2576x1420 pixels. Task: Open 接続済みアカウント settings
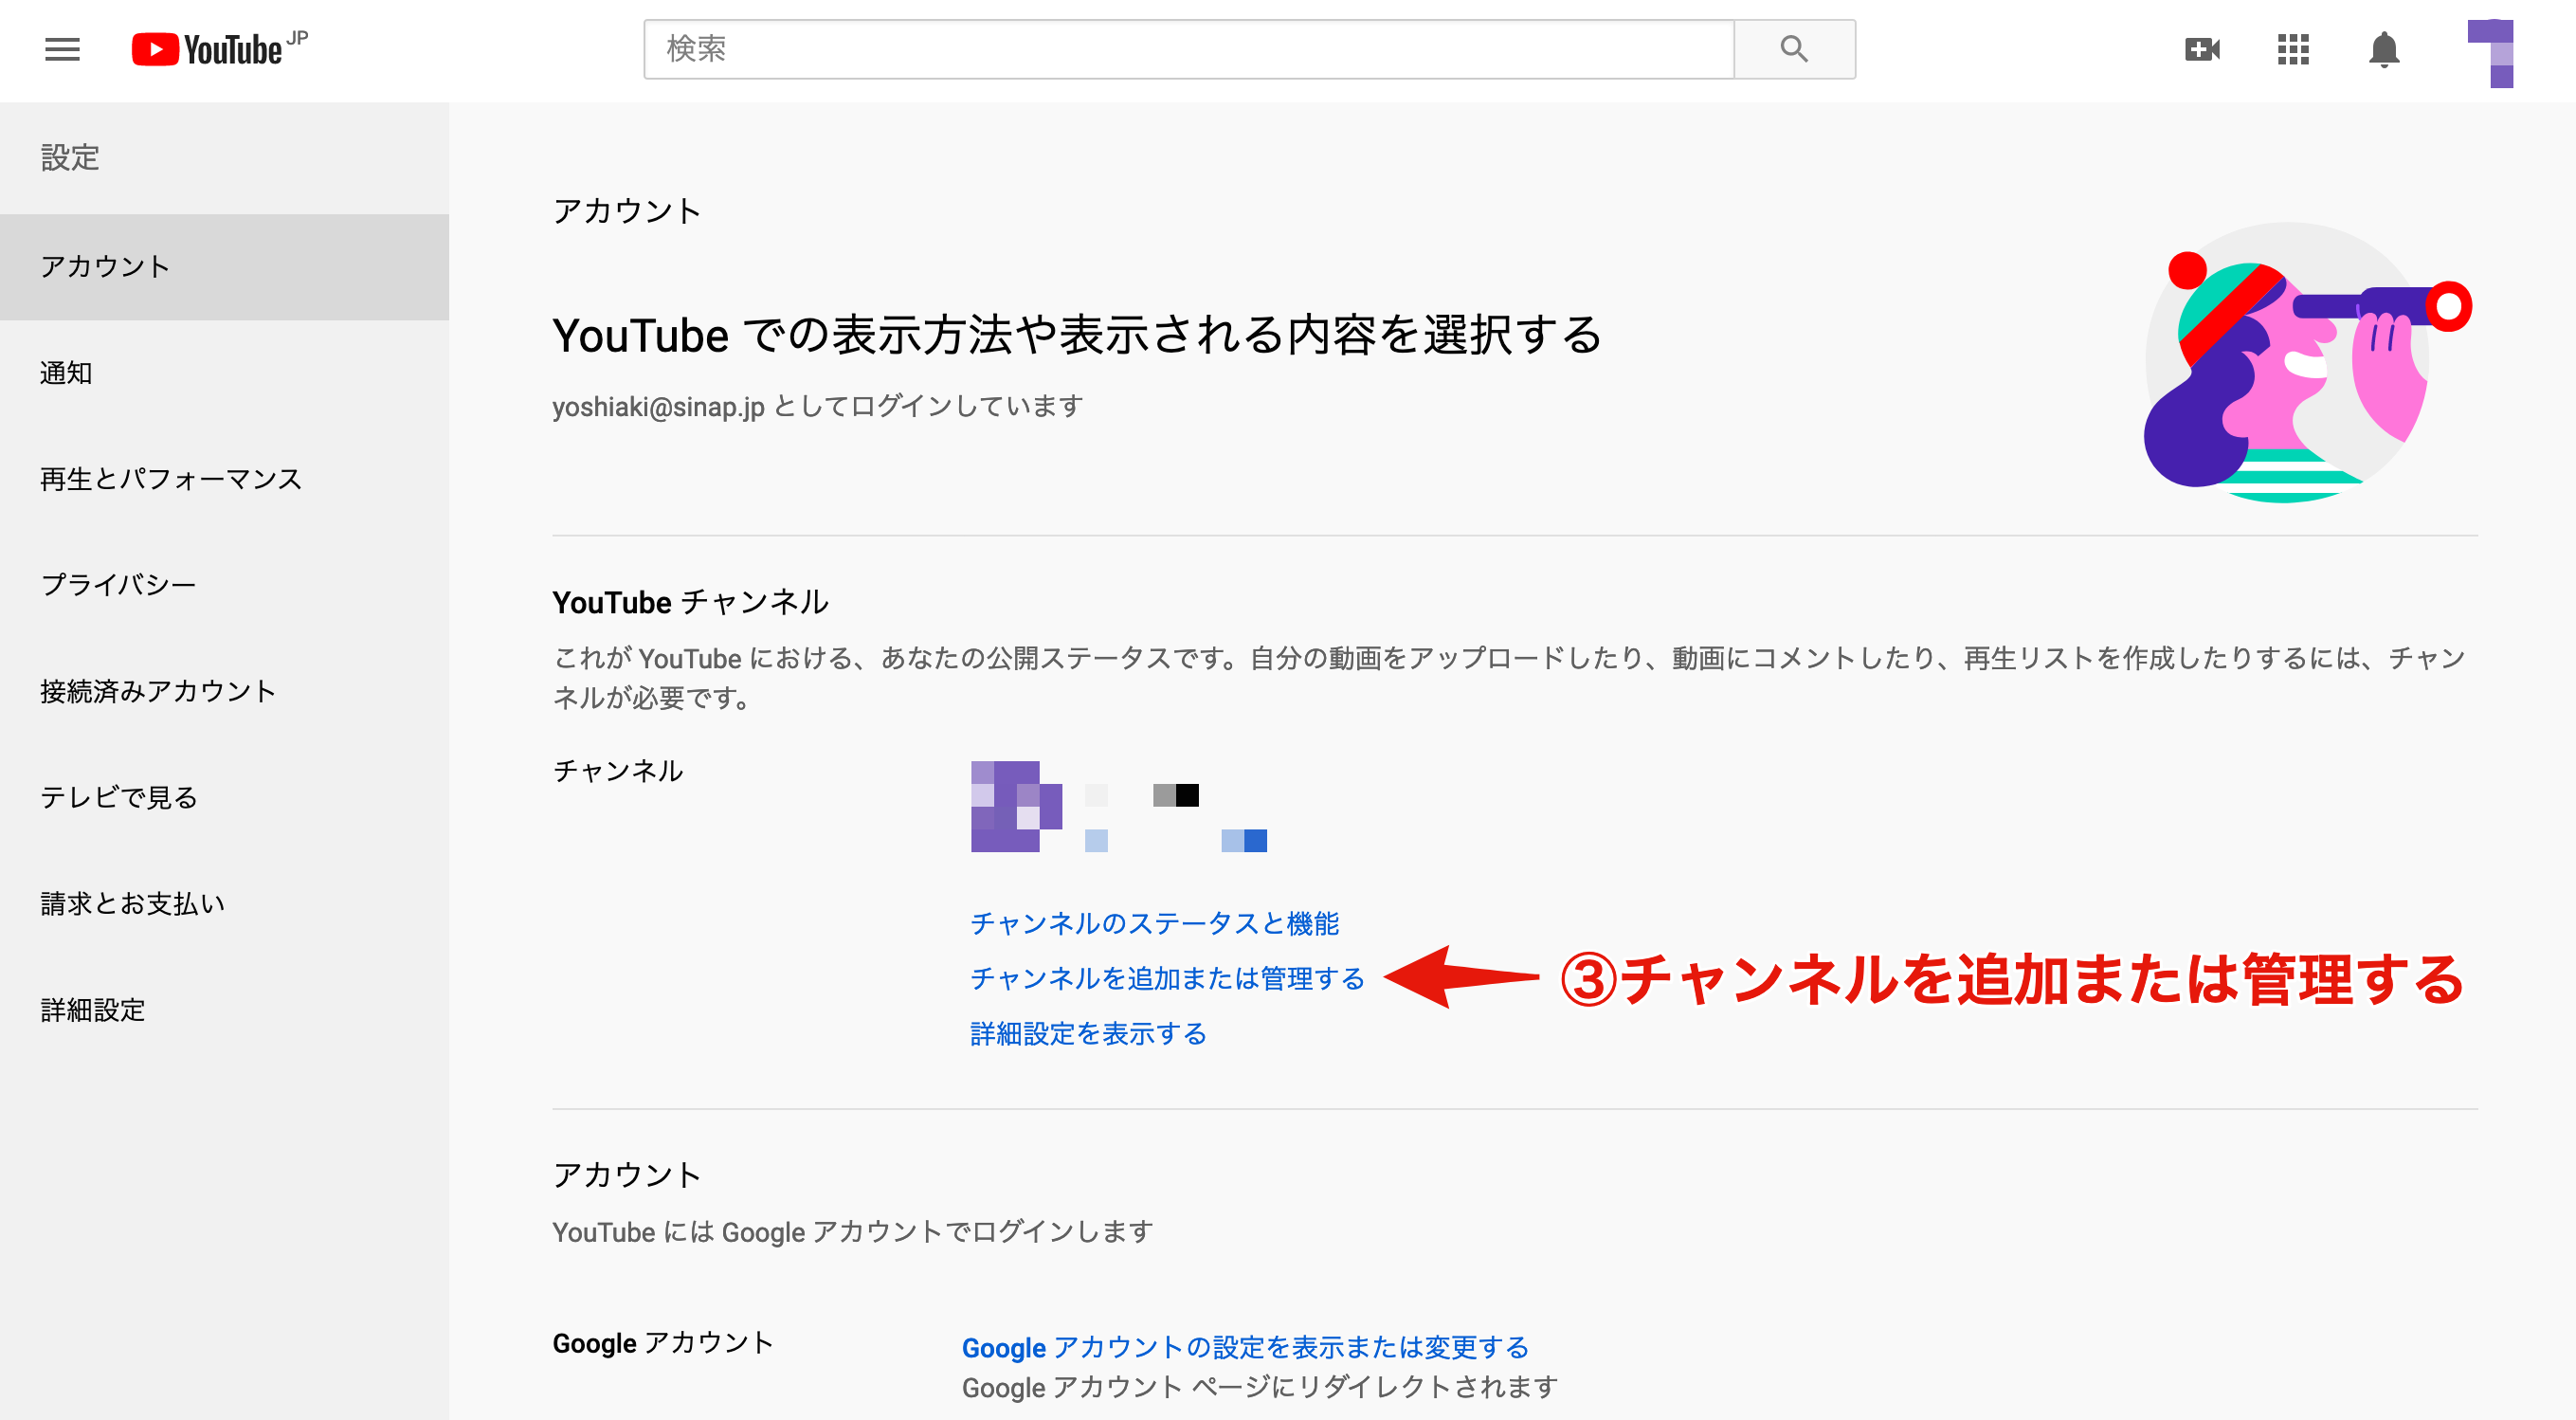tap(224, 691)
